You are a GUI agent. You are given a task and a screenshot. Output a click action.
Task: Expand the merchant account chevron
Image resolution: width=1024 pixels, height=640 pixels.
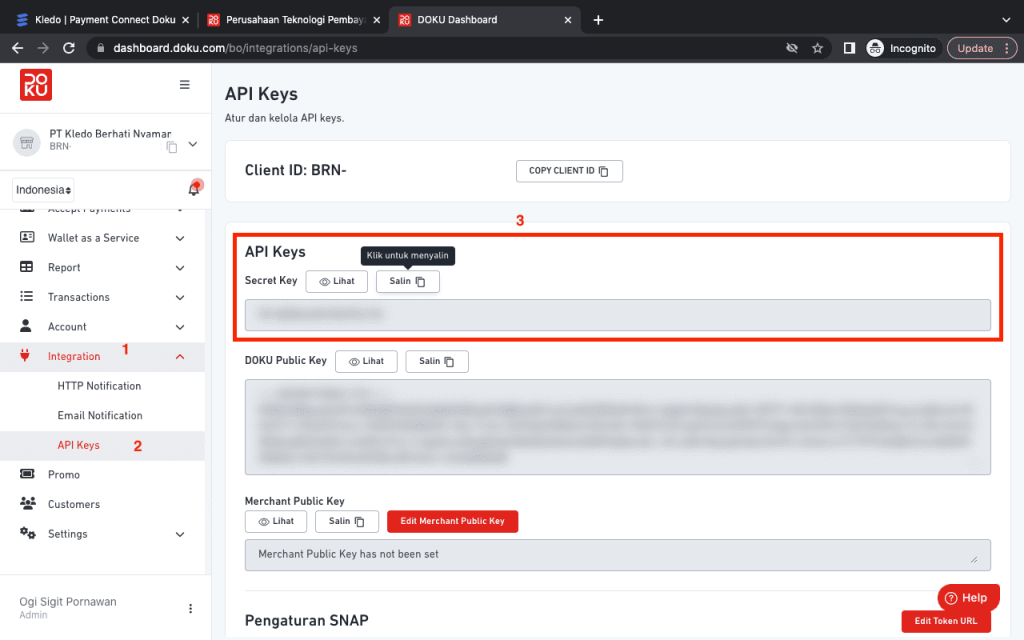[193, 144]
